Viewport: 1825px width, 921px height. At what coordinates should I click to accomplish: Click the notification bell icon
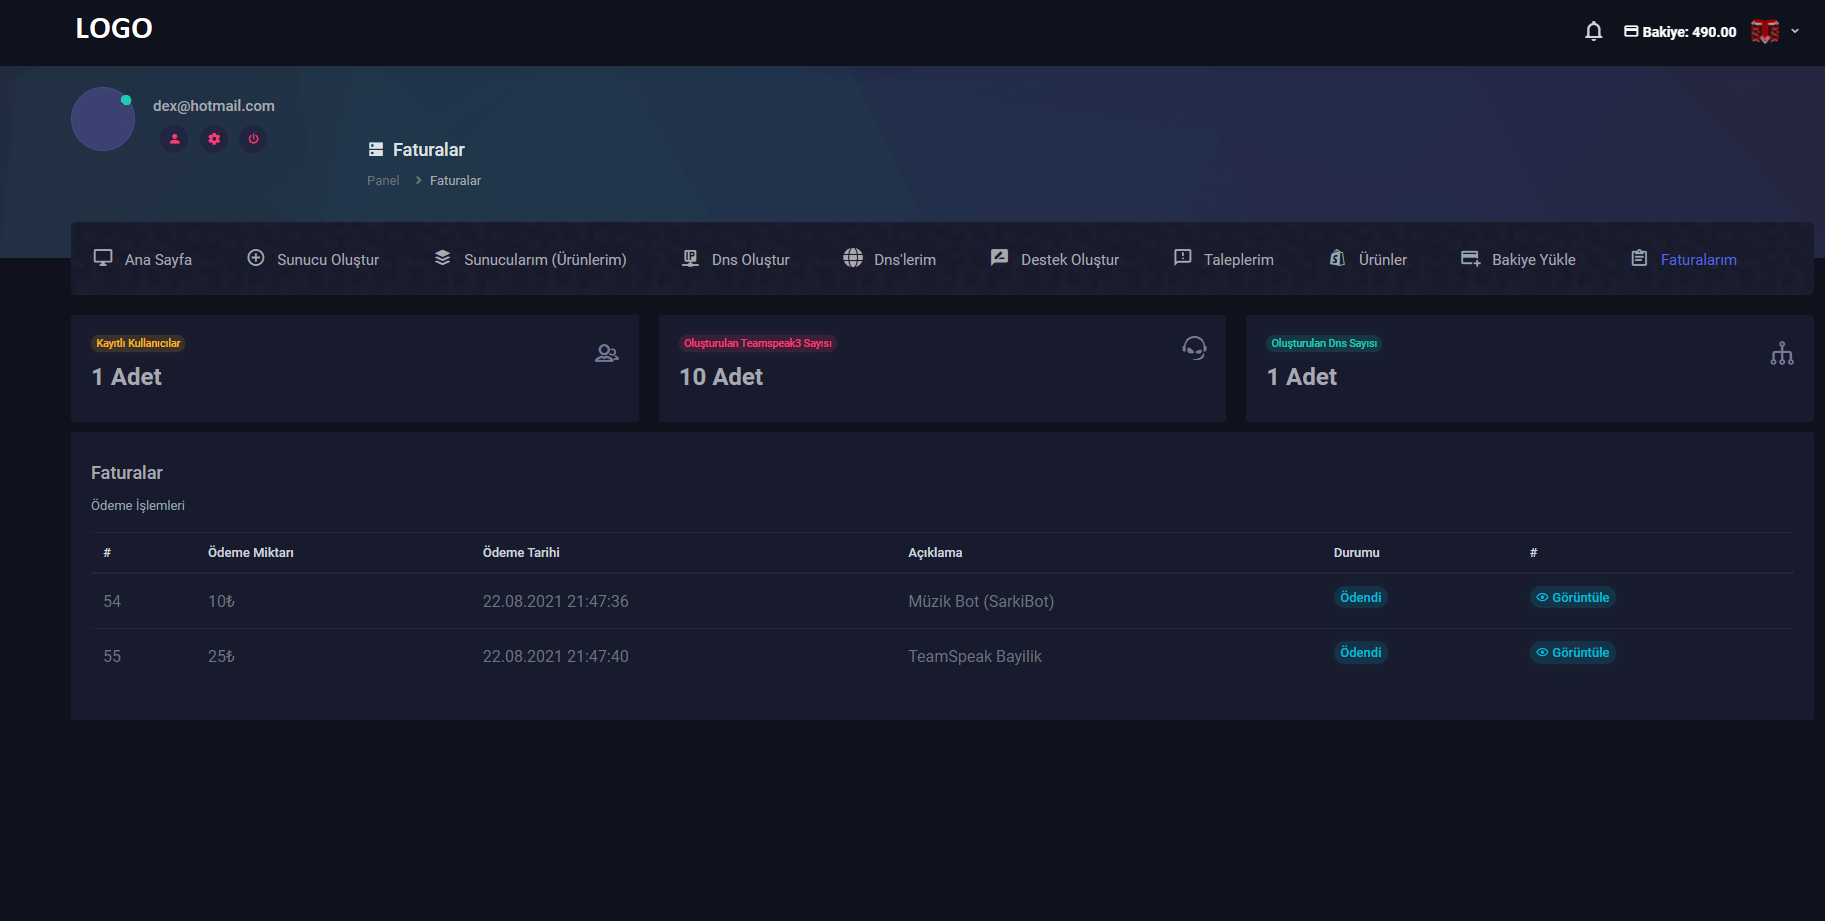point(1593,32)
